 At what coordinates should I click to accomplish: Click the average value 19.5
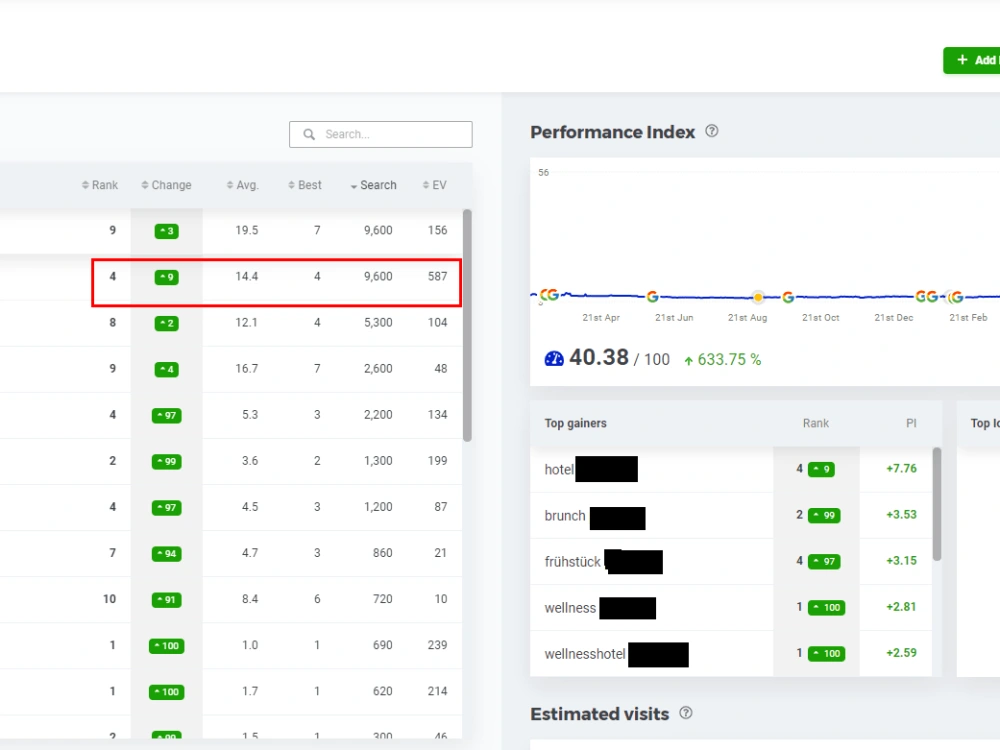247,230
